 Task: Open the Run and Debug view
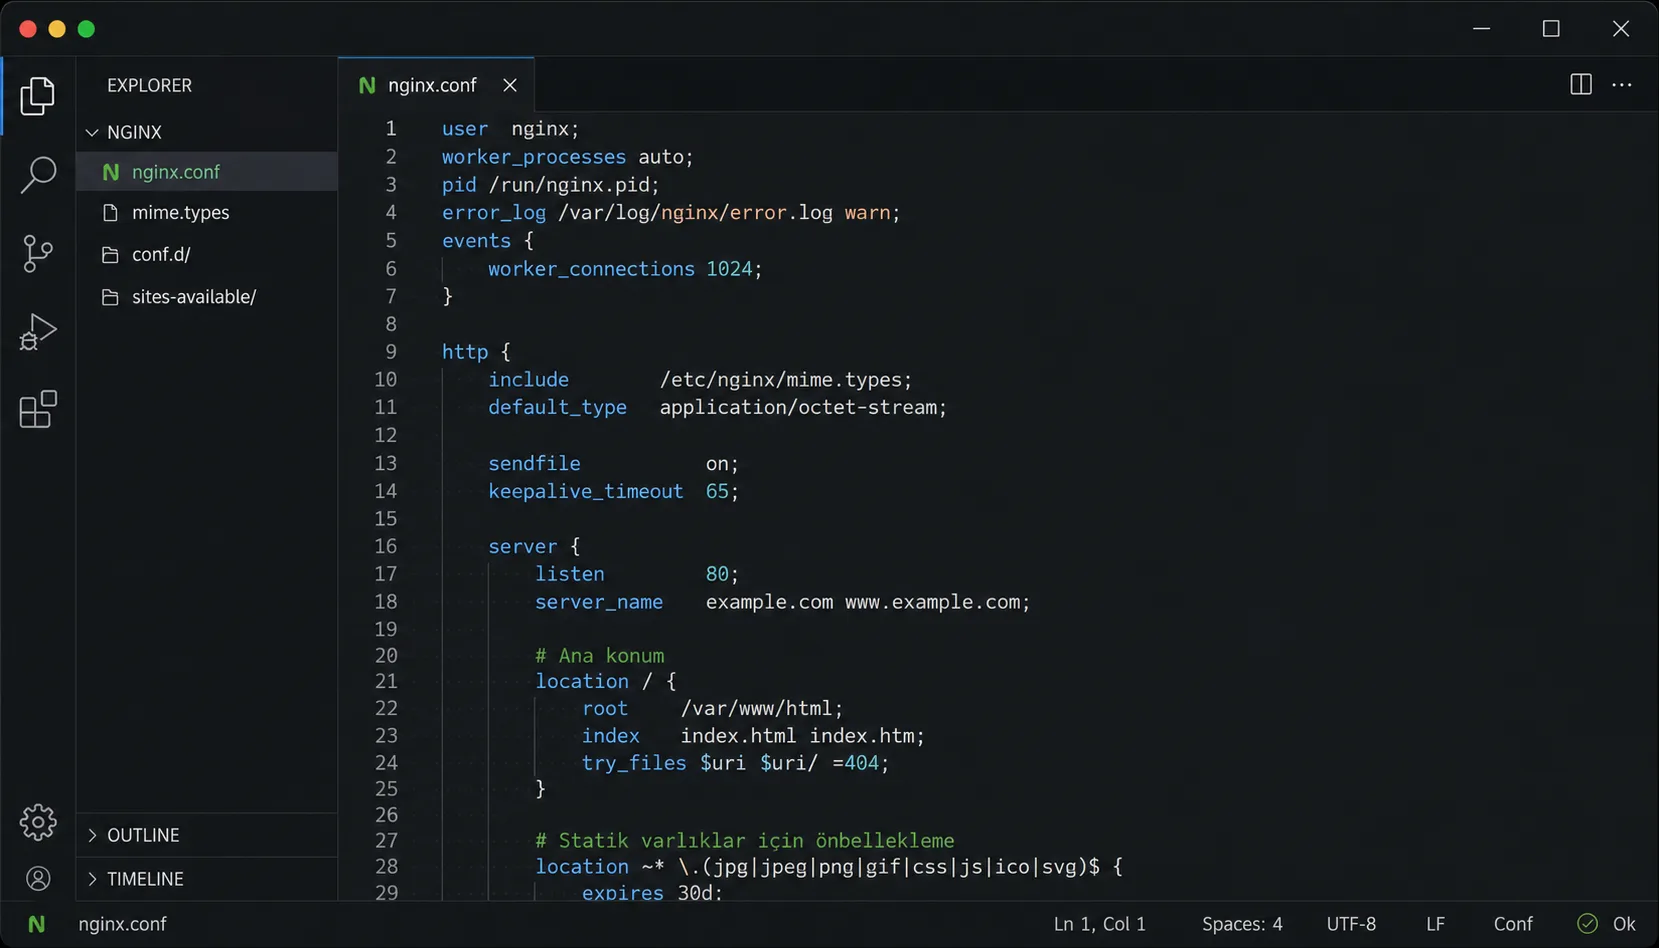(x=38, y=331)
